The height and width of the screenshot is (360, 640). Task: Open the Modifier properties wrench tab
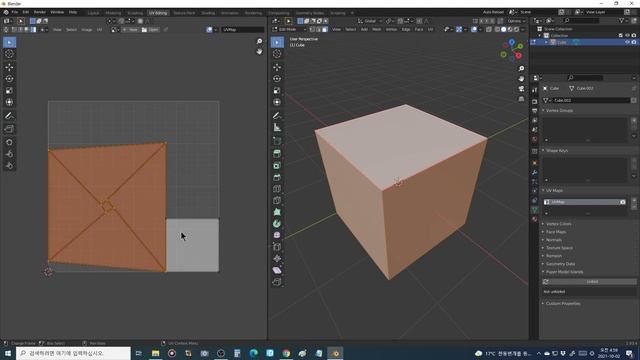(535, 172)
